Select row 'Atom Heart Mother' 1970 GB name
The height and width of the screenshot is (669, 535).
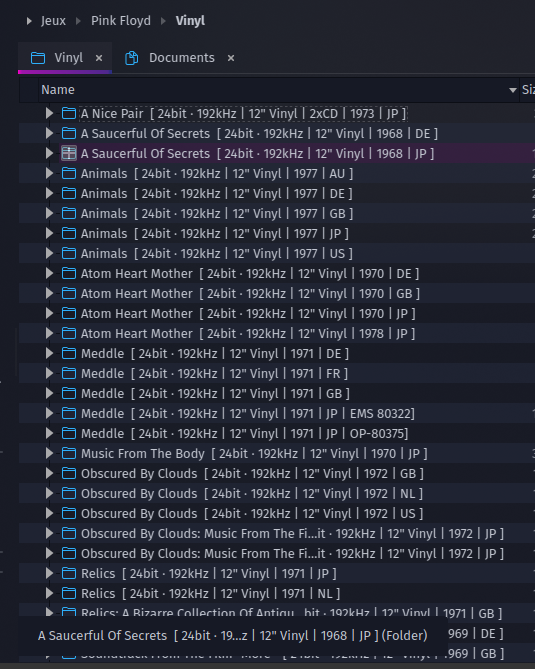(x=250, y=294)
